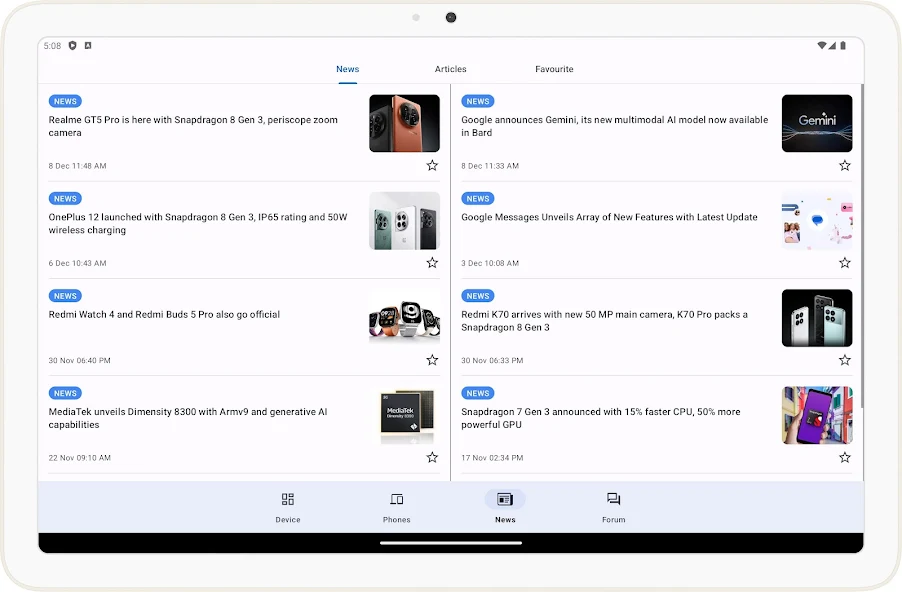Open MediaTek Dimensity chip thumbnail
The image size is (902, 592).
404,415
